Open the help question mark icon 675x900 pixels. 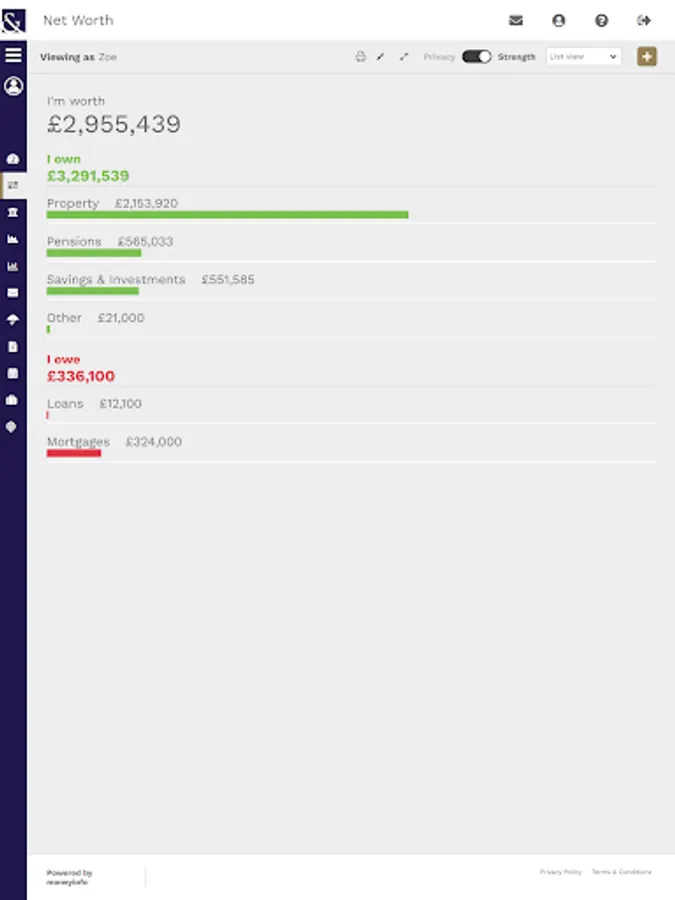[600, 20]
